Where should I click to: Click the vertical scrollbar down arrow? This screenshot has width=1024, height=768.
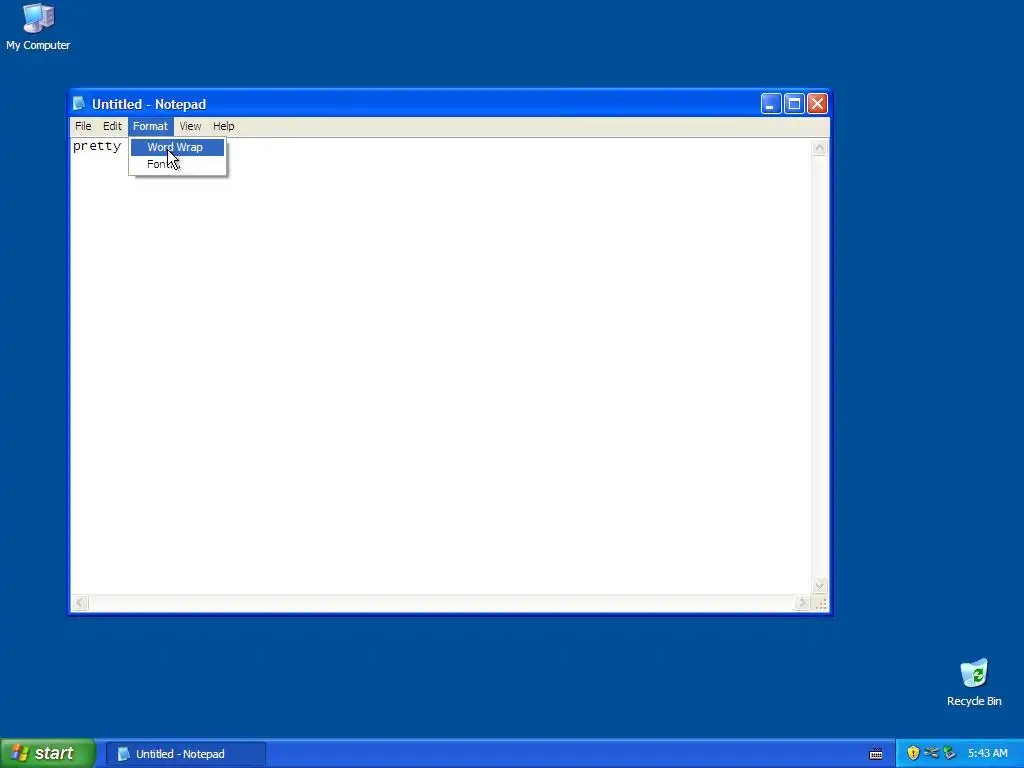point(820,586)
